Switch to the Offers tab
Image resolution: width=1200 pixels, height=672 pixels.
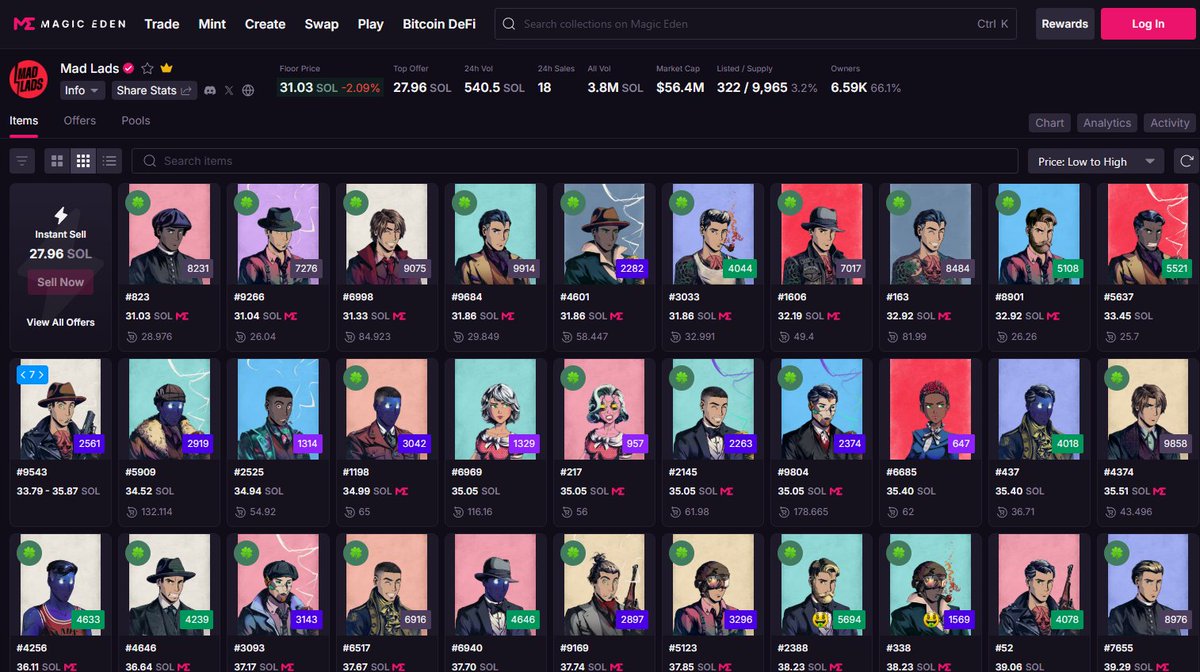point(80,121)
